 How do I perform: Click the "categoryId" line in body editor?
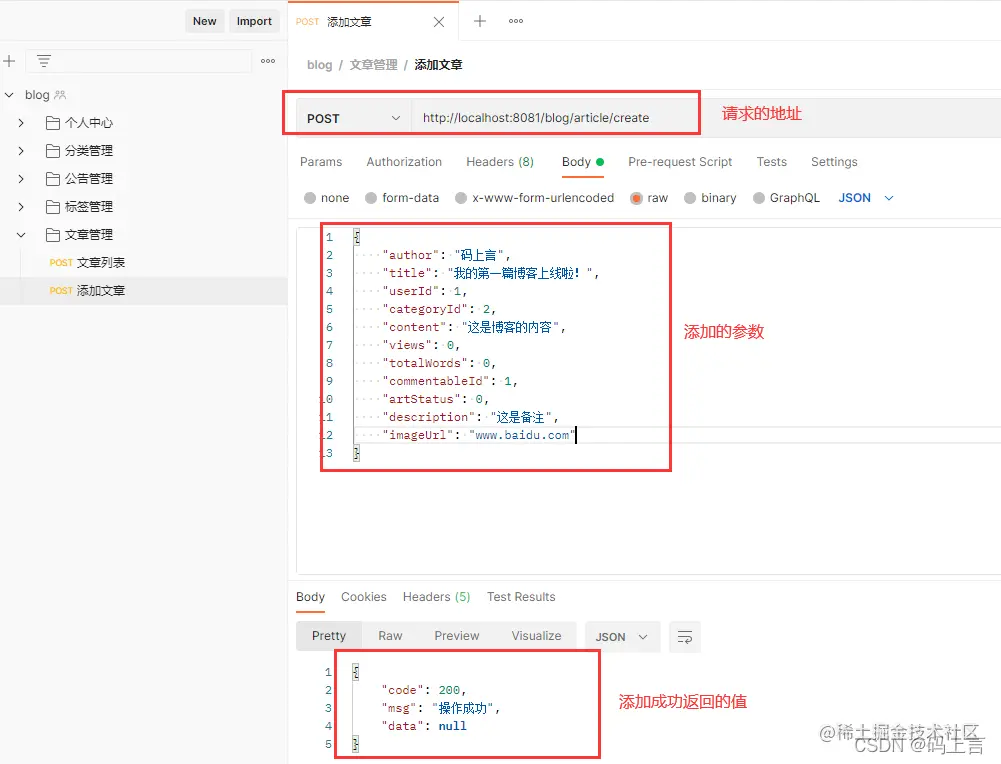click(439, 310)
